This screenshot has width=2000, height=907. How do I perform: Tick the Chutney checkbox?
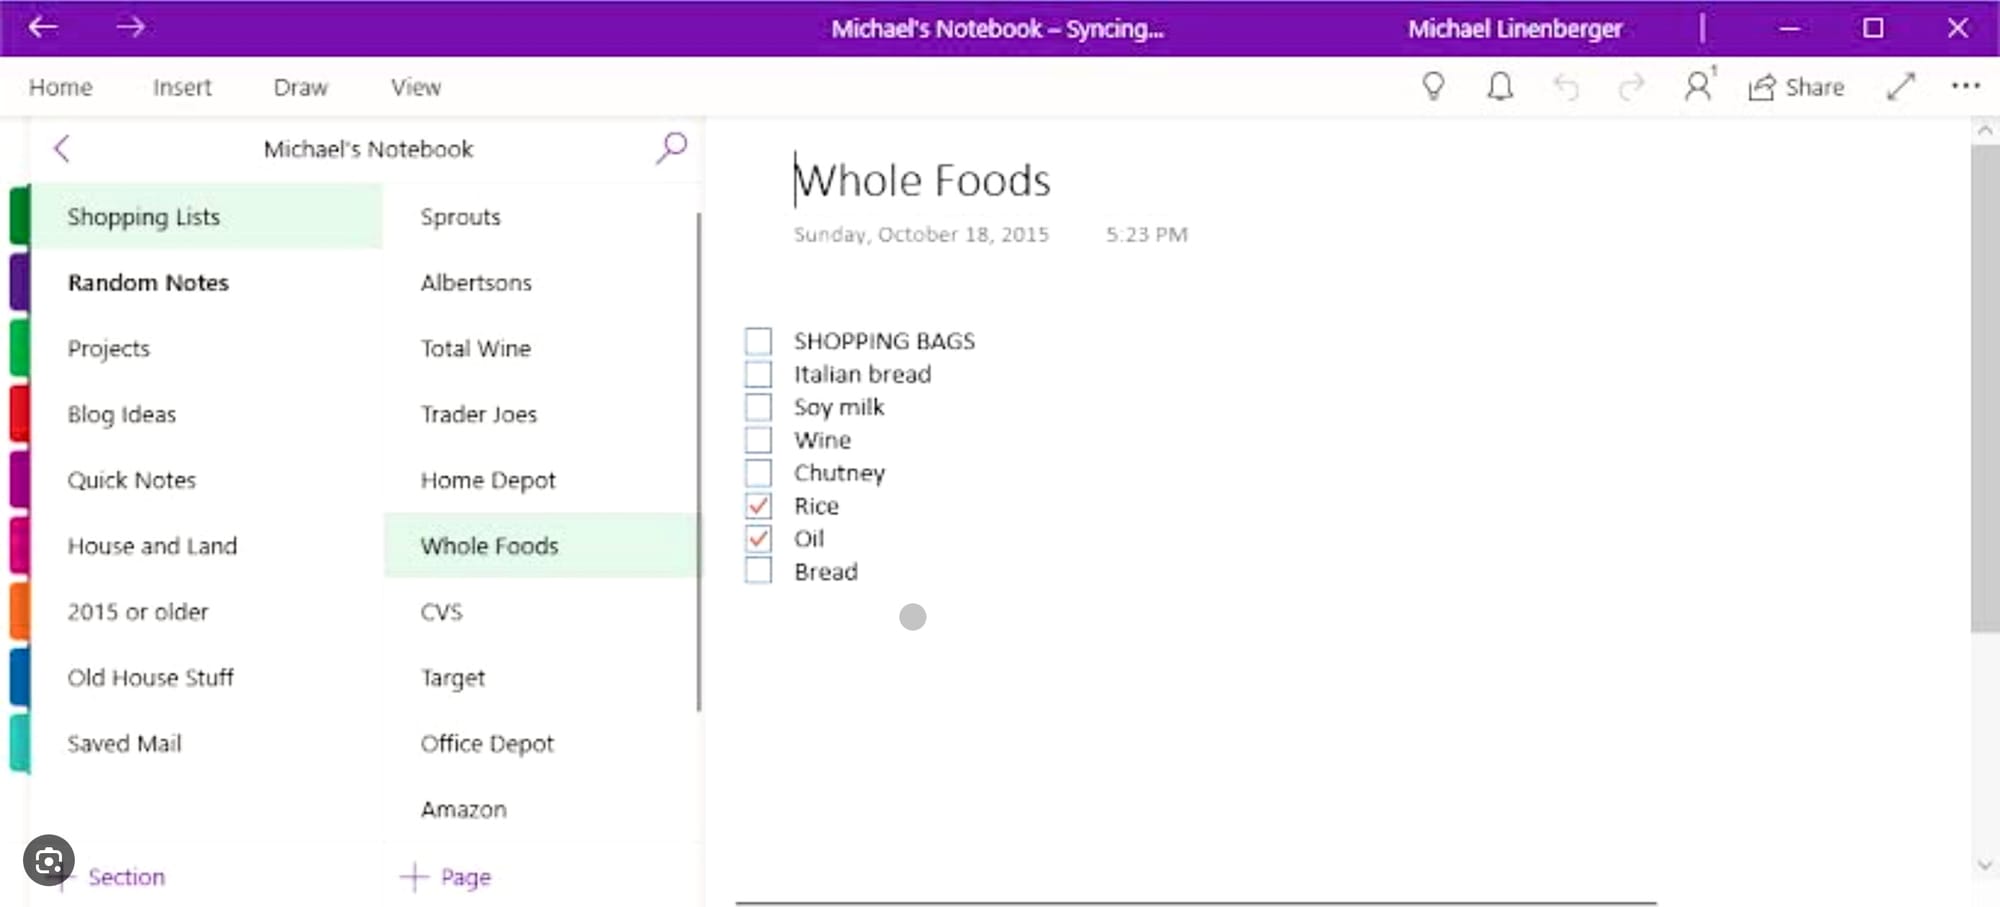click(758, 473)
